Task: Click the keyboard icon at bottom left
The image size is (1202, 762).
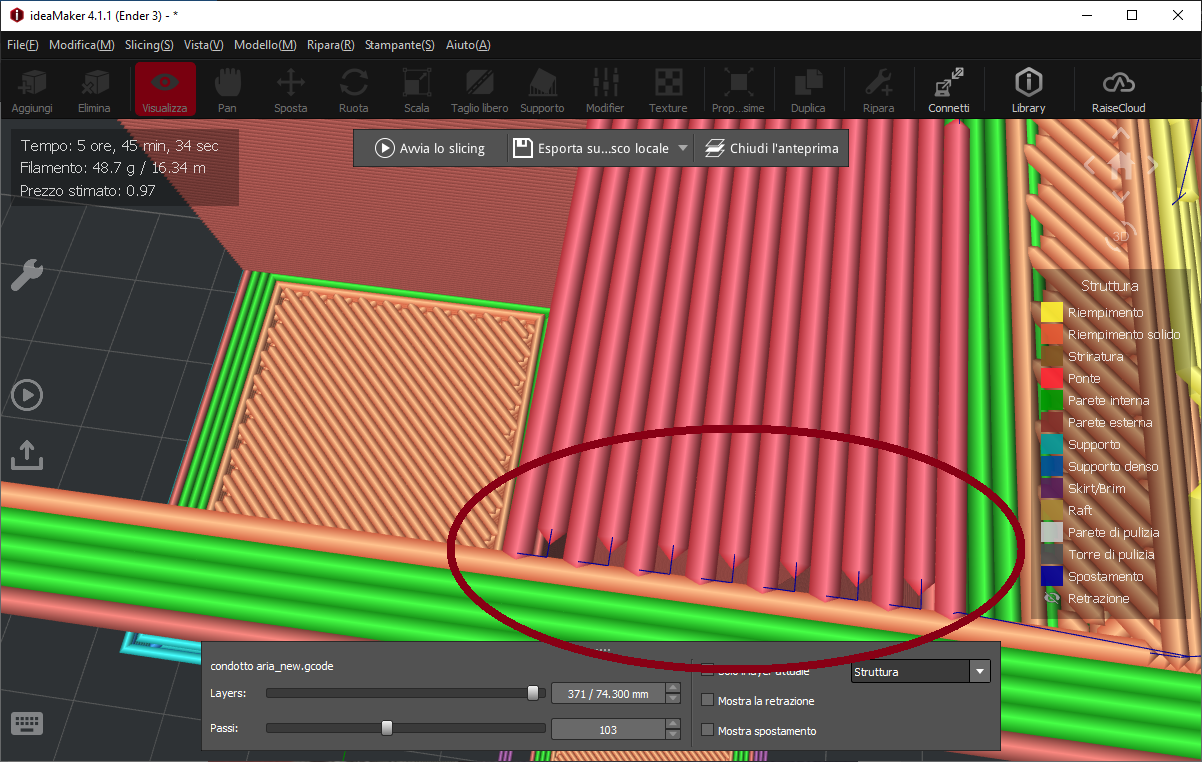Action: 26,723
